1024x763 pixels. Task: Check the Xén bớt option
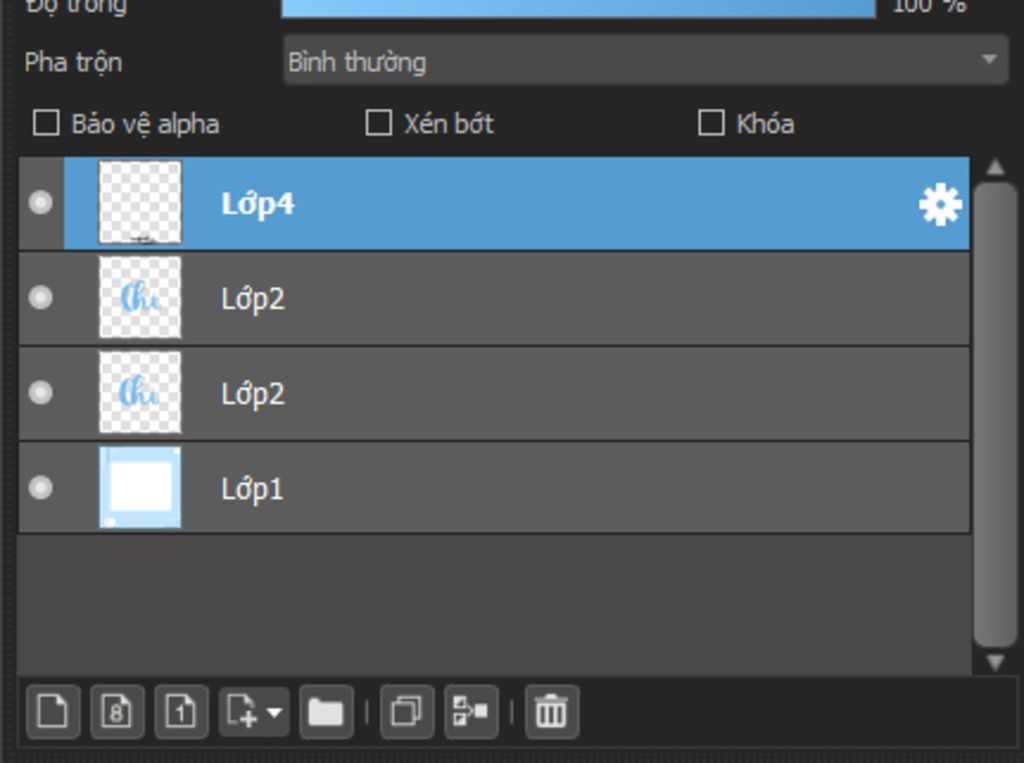(x=378, y=123)
